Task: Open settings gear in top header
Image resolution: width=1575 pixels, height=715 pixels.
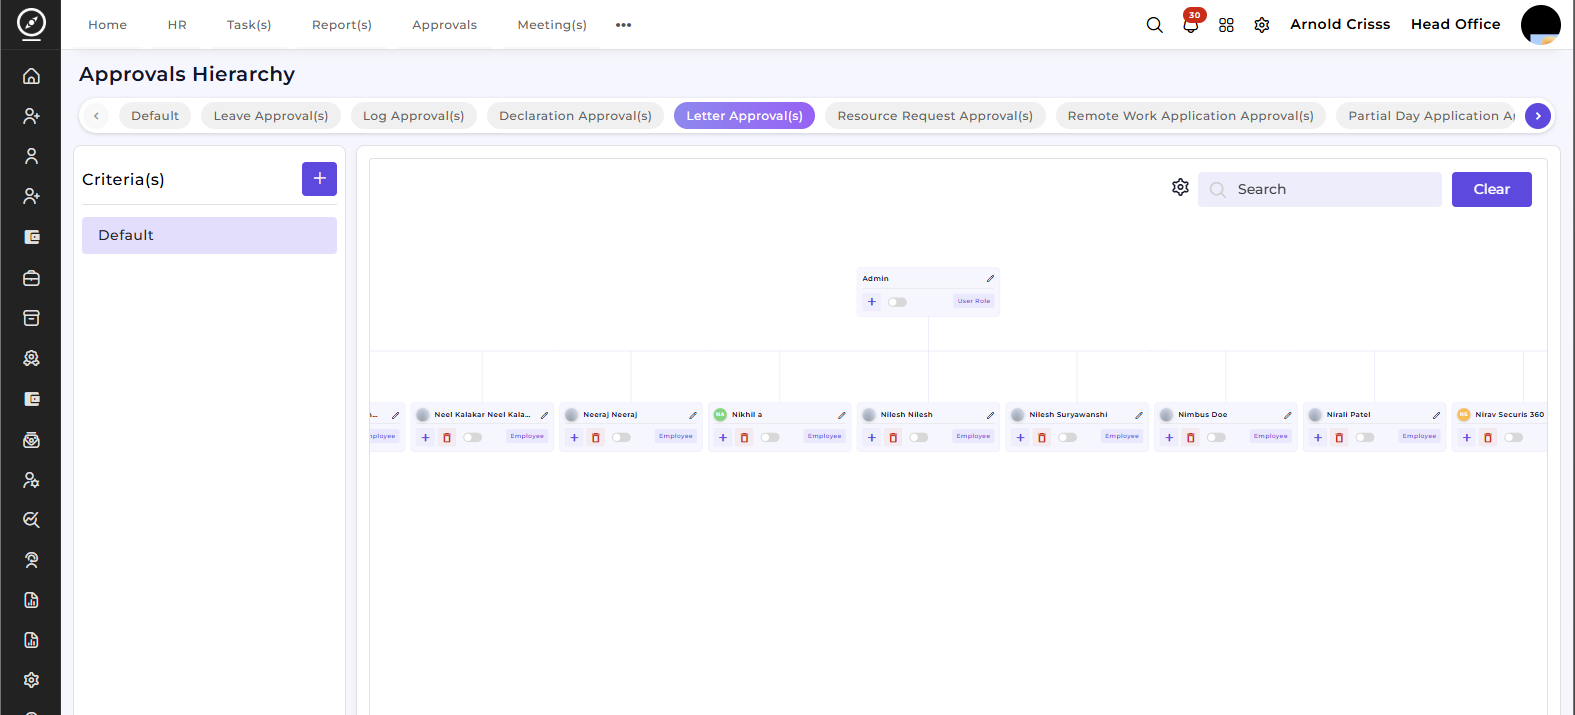Action: 1262,25
